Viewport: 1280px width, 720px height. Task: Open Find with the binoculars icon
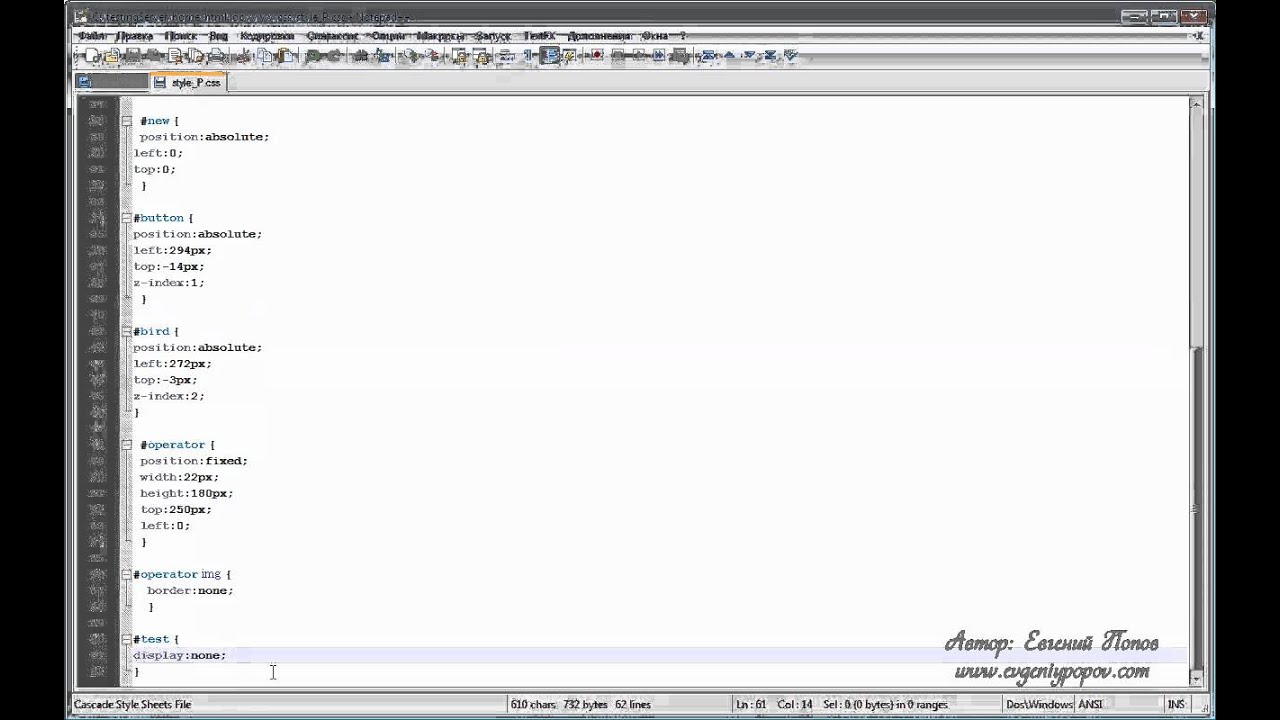click(361, 56)
